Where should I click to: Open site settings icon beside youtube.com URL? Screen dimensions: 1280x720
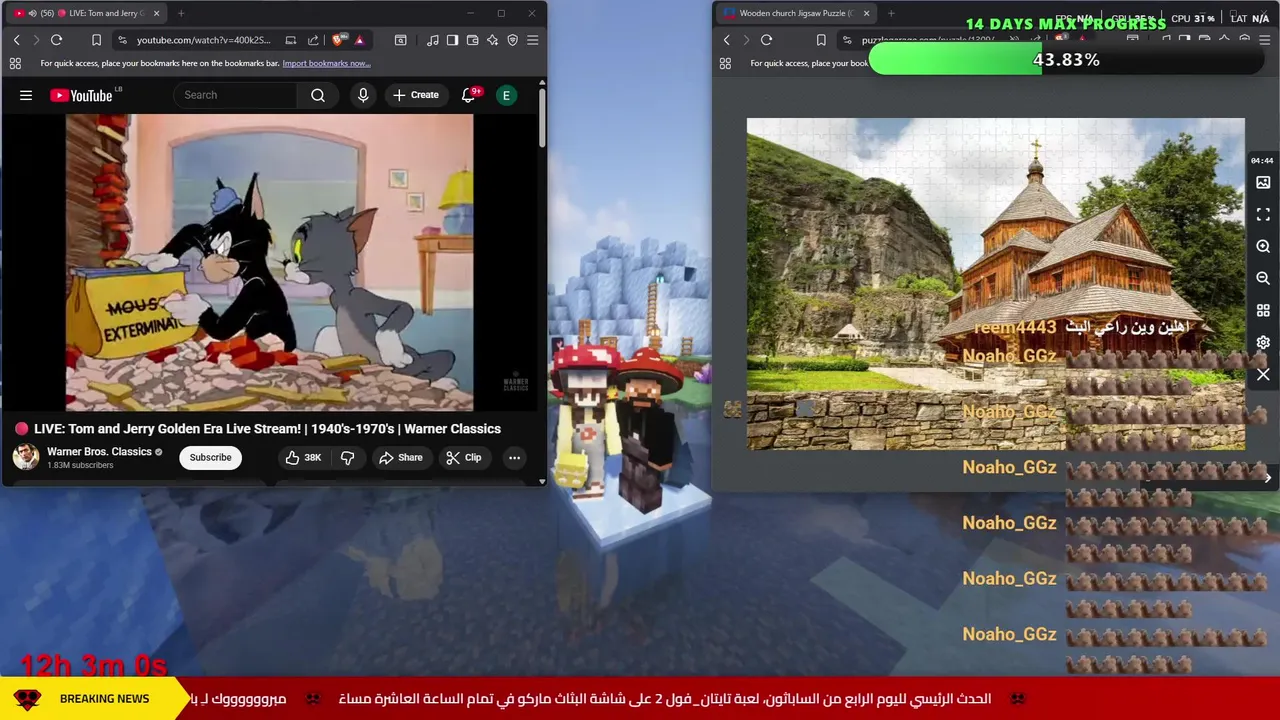(x=121, y=40)
